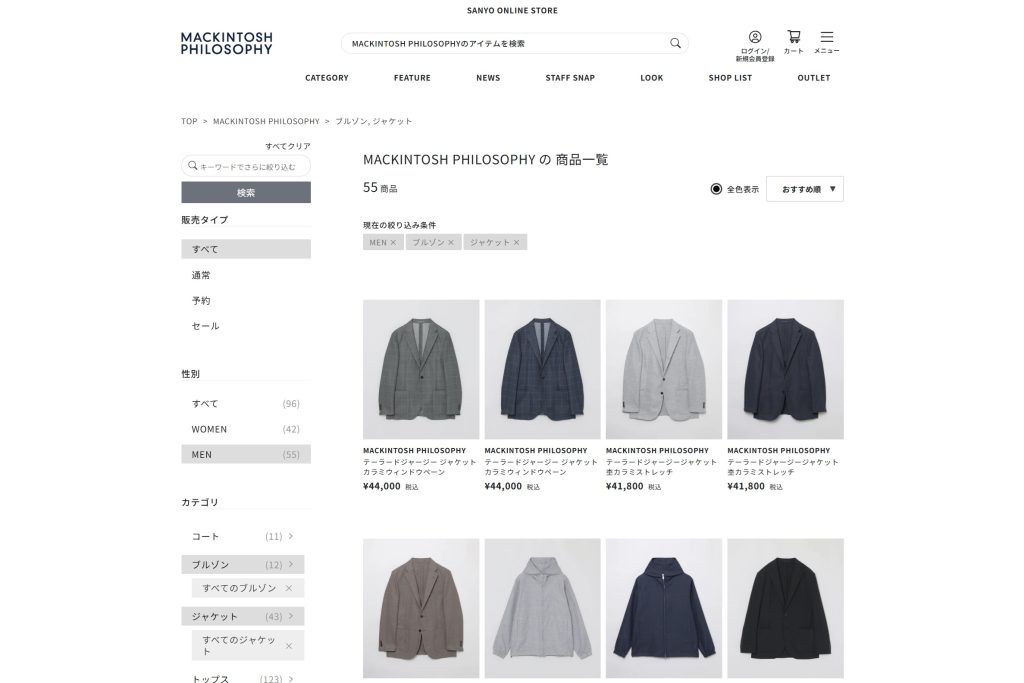Viewport: 1024px width, 683px height.
Task: Open the おすすめ順 sort dropdown
Action: pyautogui.click(x=805, y=189)
